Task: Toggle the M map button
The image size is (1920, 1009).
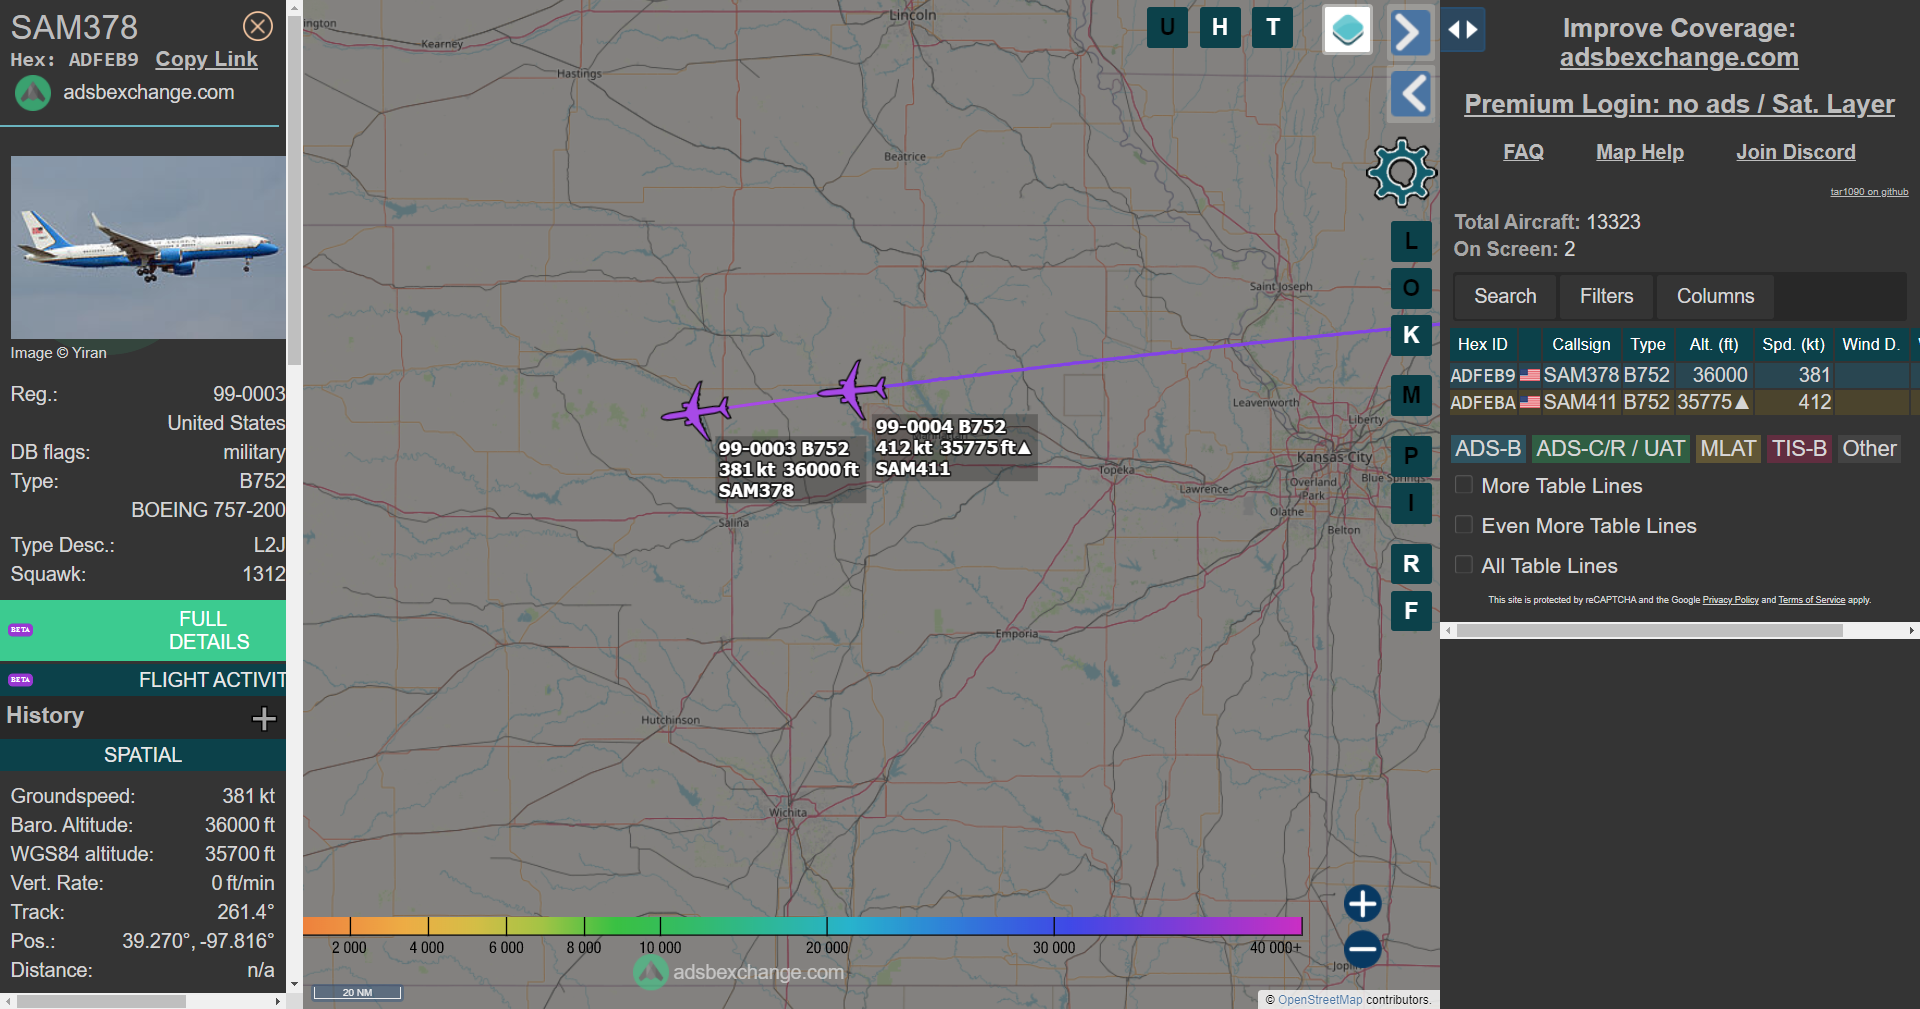Action: (1411, 395)
